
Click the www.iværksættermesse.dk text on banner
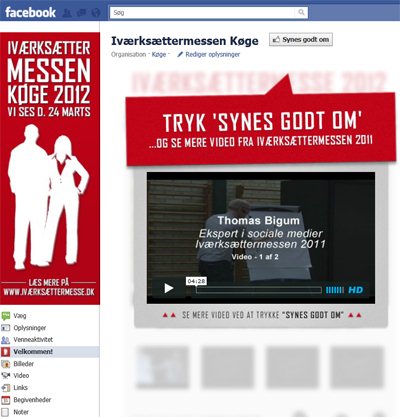tap(49, 292)
